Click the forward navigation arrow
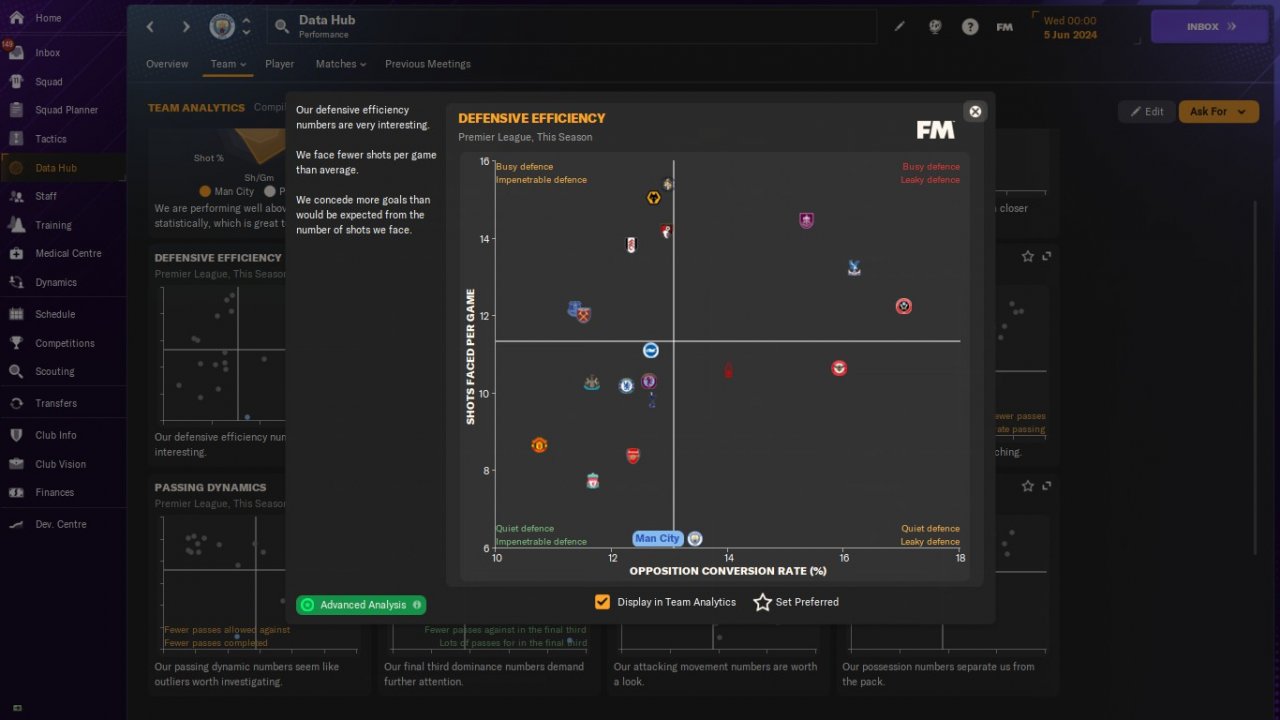 pos(185,27)
